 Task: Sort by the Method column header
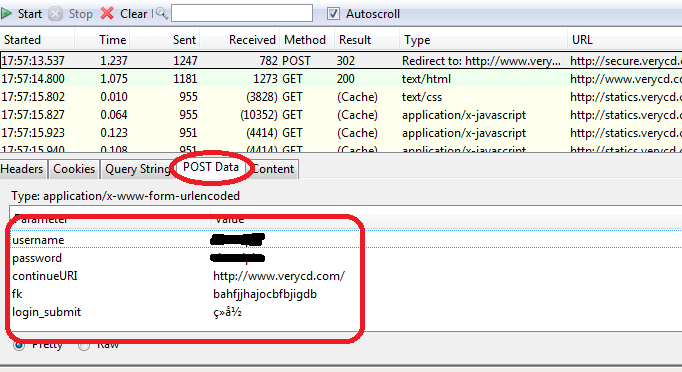(x=307, y=40)
